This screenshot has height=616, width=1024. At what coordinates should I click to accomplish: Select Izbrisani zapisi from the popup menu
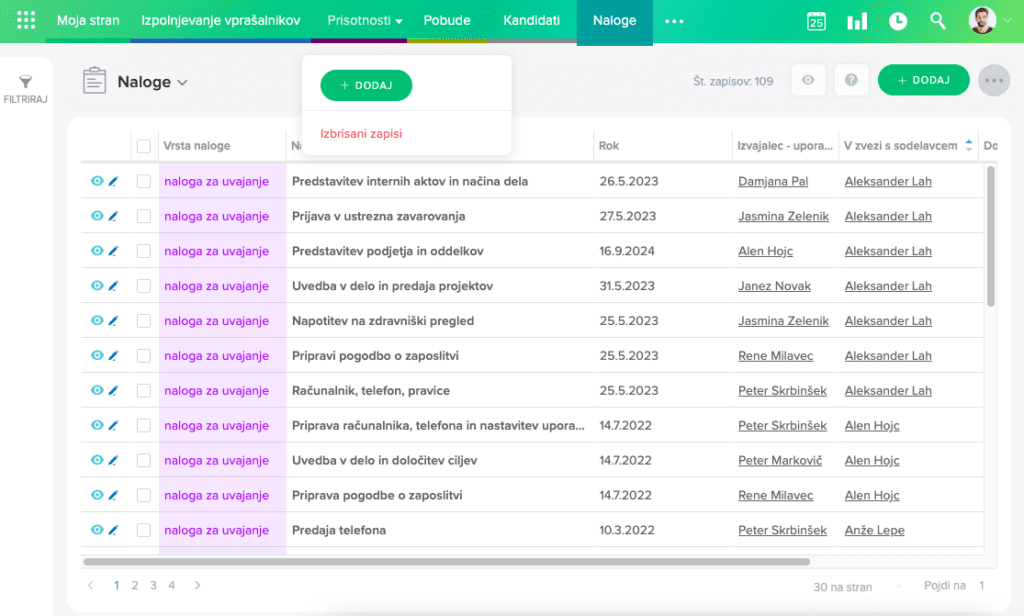coord(361,133)
